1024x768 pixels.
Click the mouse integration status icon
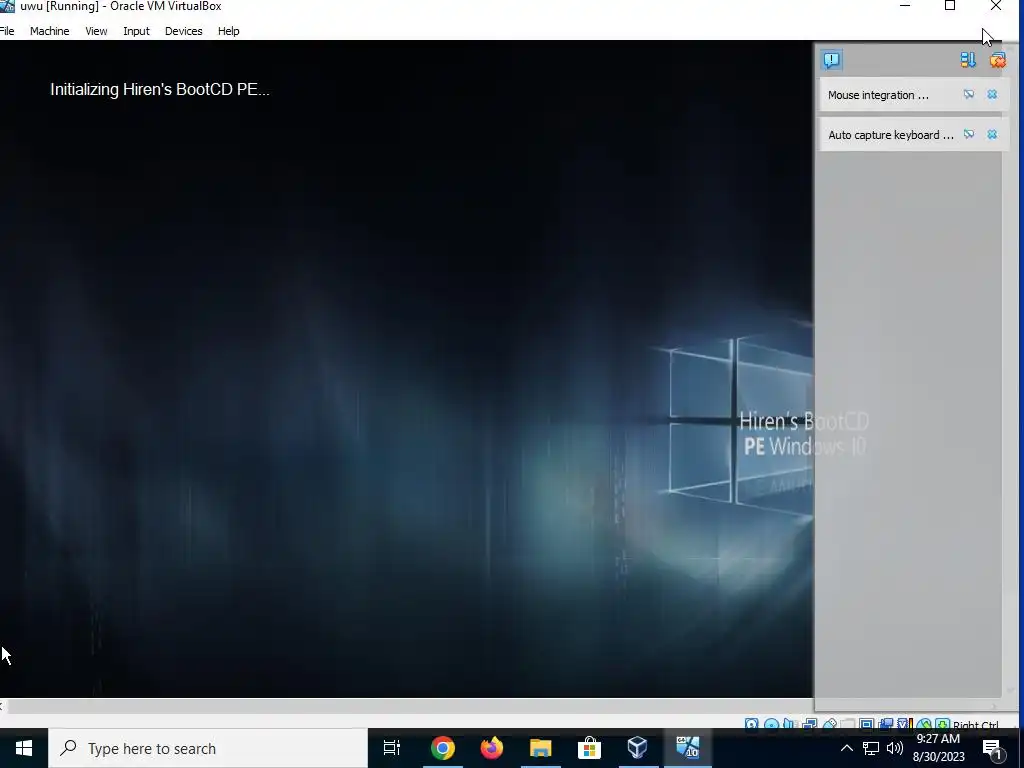coord(923,724)
